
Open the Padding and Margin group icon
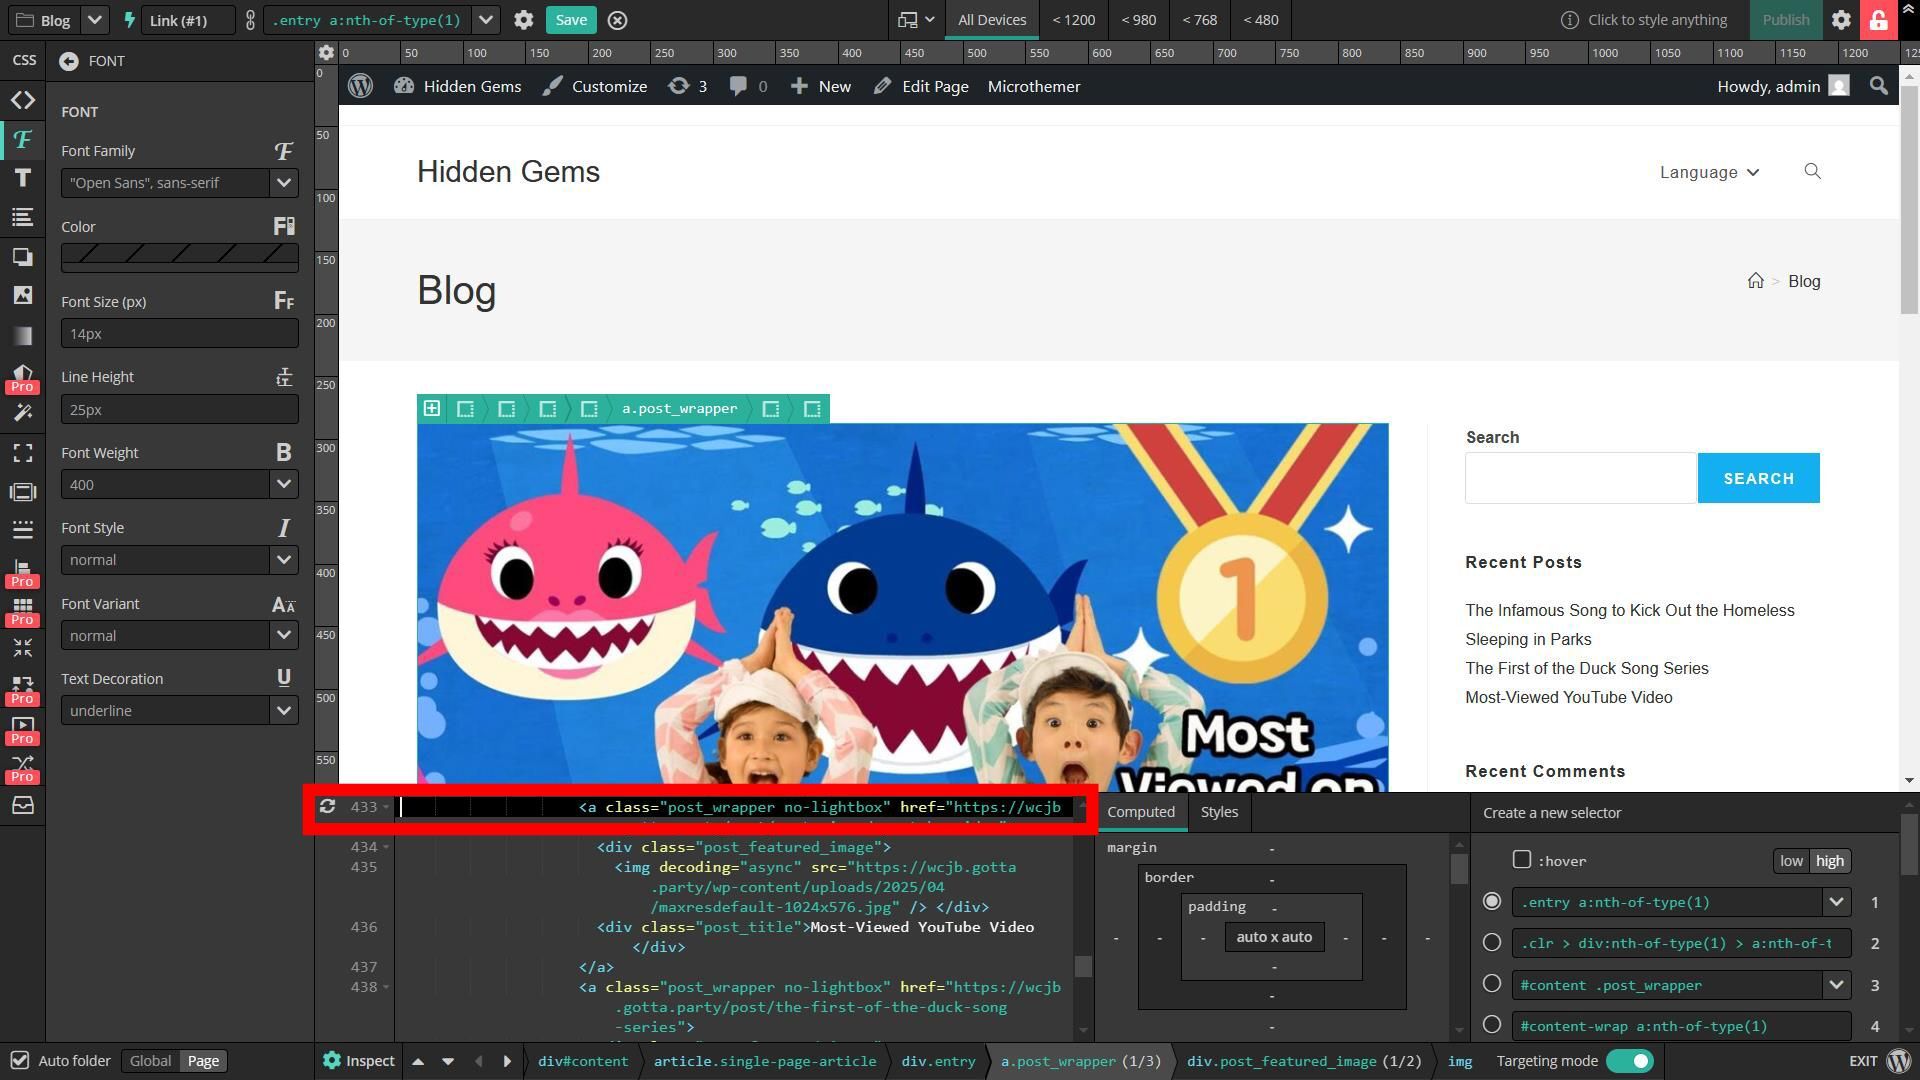22,492
